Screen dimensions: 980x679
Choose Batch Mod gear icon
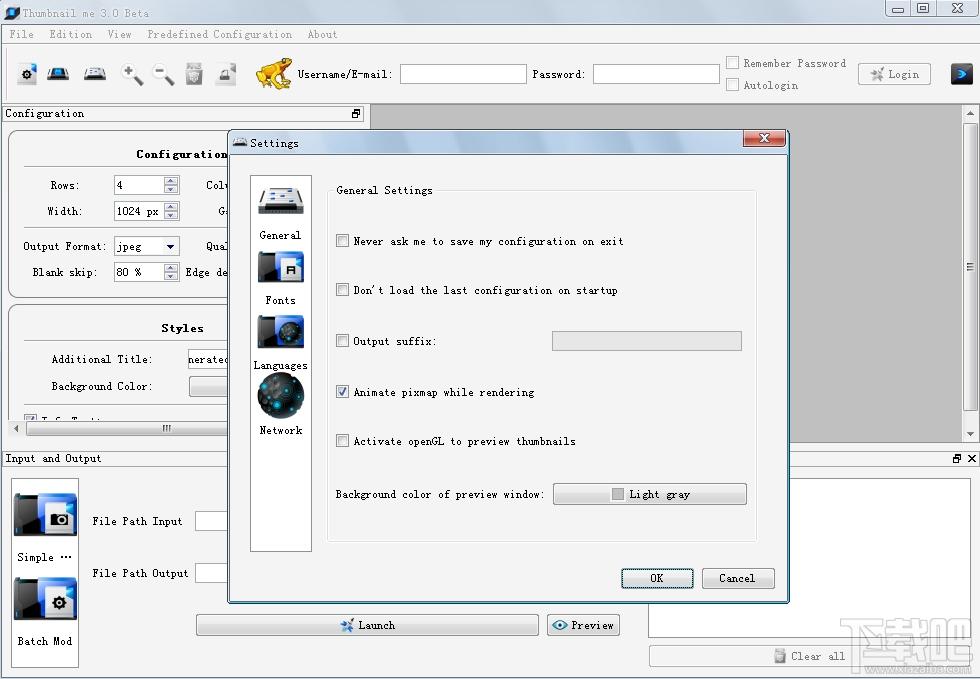(45, 599)
